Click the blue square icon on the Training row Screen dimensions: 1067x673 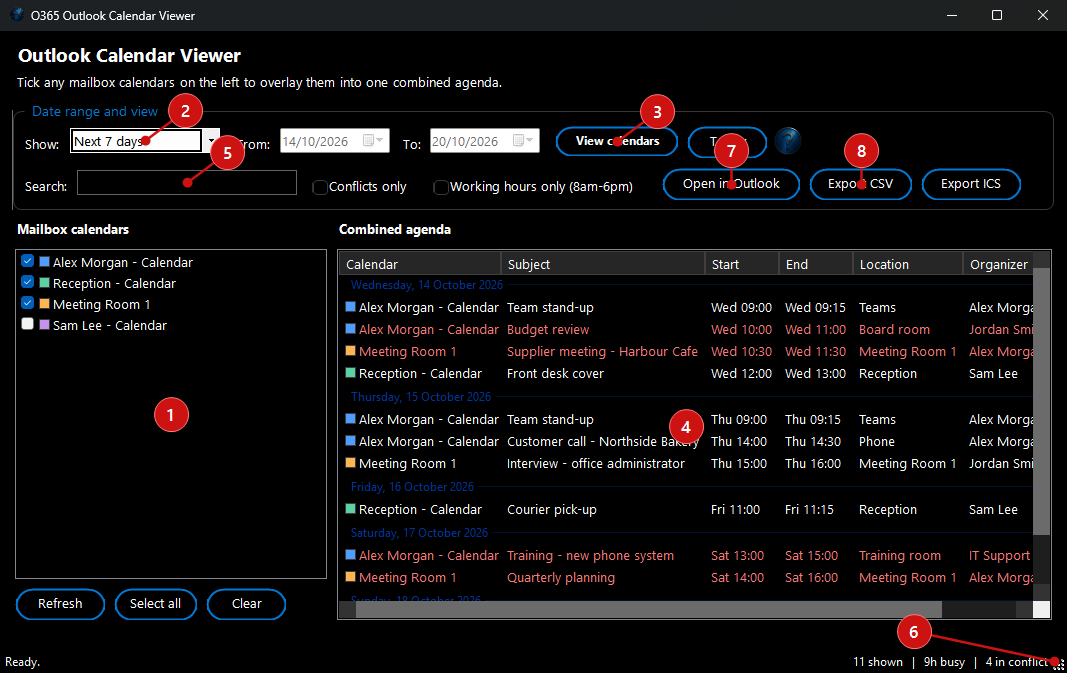350,555
